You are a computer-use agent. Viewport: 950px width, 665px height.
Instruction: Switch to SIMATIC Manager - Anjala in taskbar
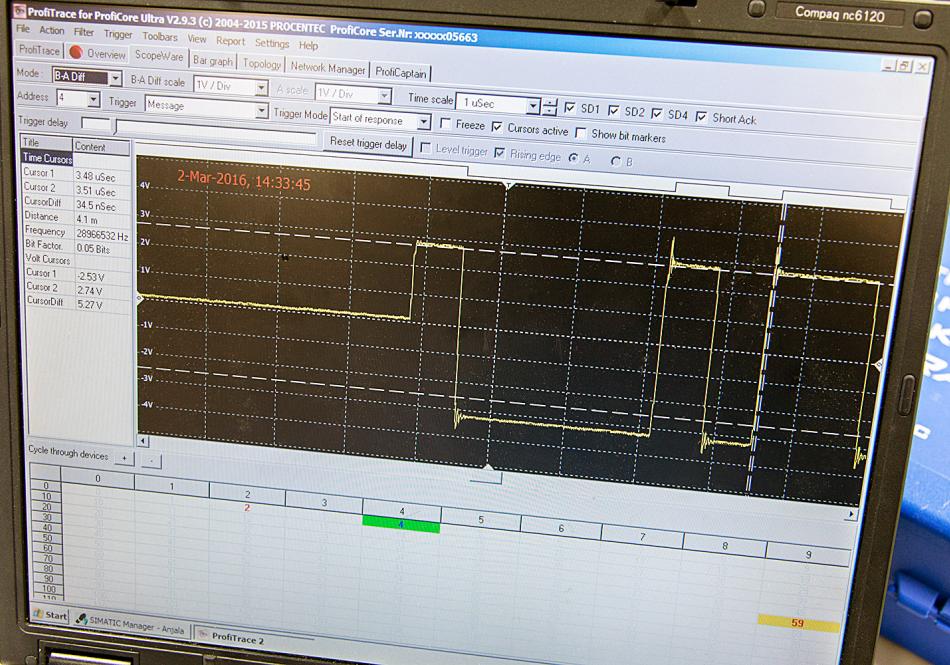[131, 624]
